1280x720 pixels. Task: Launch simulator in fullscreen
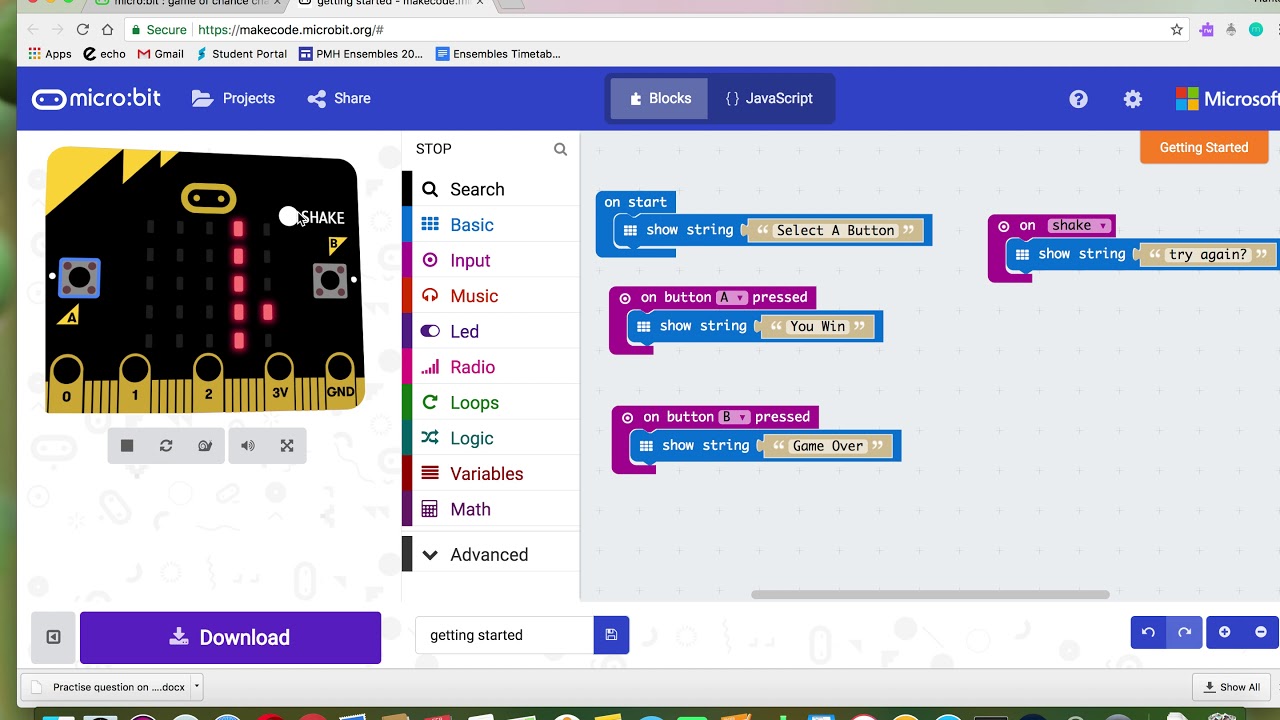(287, 446)
